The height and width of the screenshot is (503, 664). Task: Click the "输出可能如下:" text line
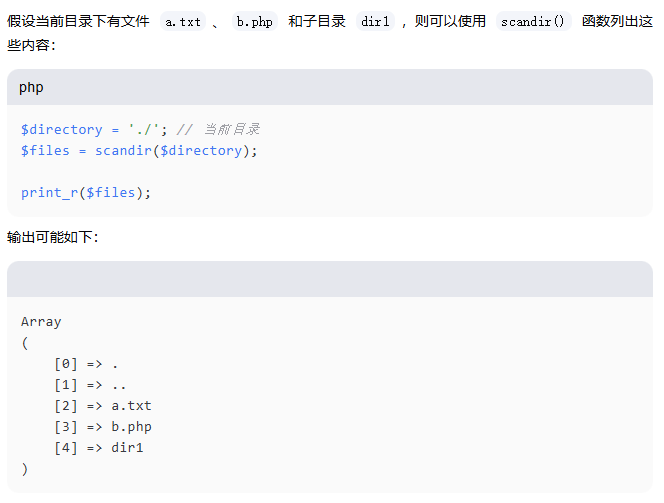click(53, 237)
